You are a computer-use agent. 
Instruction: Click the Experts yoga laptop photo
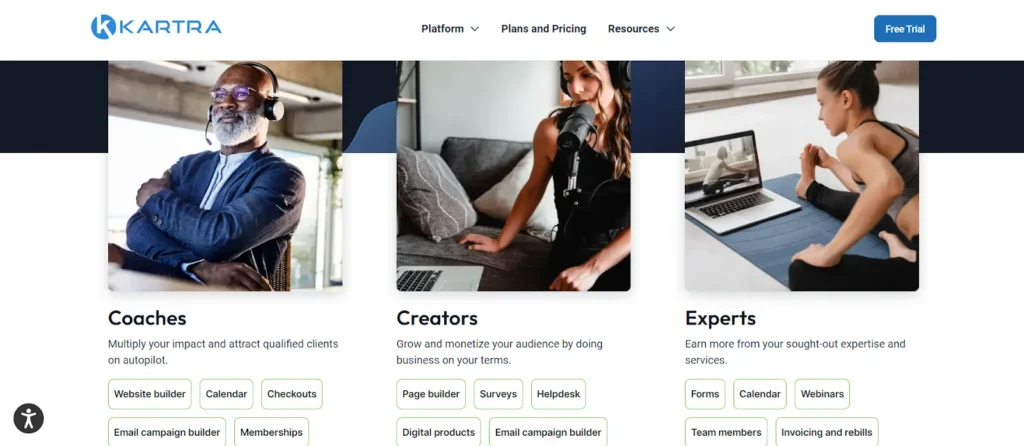[802, 176]
